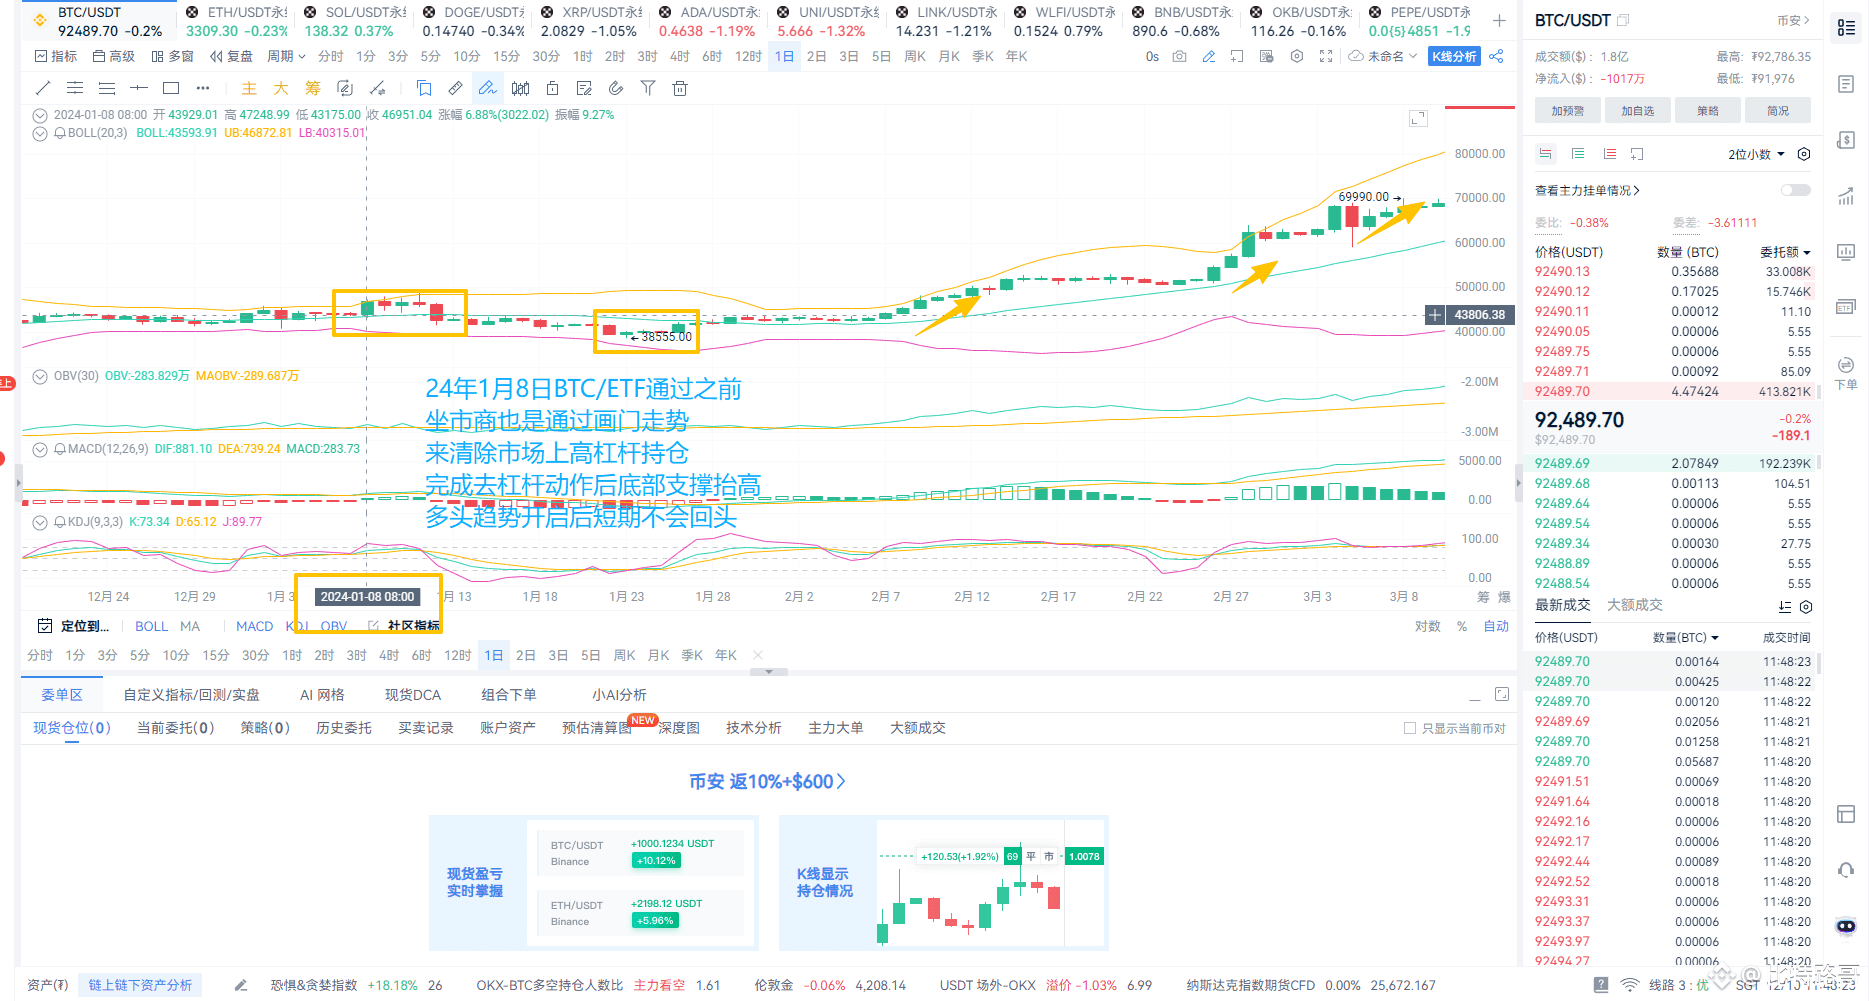Image resolution: width=1869 pixels, height=1001 pixels.
Task: Switch to 自定义指标/回测/实盘 tab
Action: pos(191,695)
